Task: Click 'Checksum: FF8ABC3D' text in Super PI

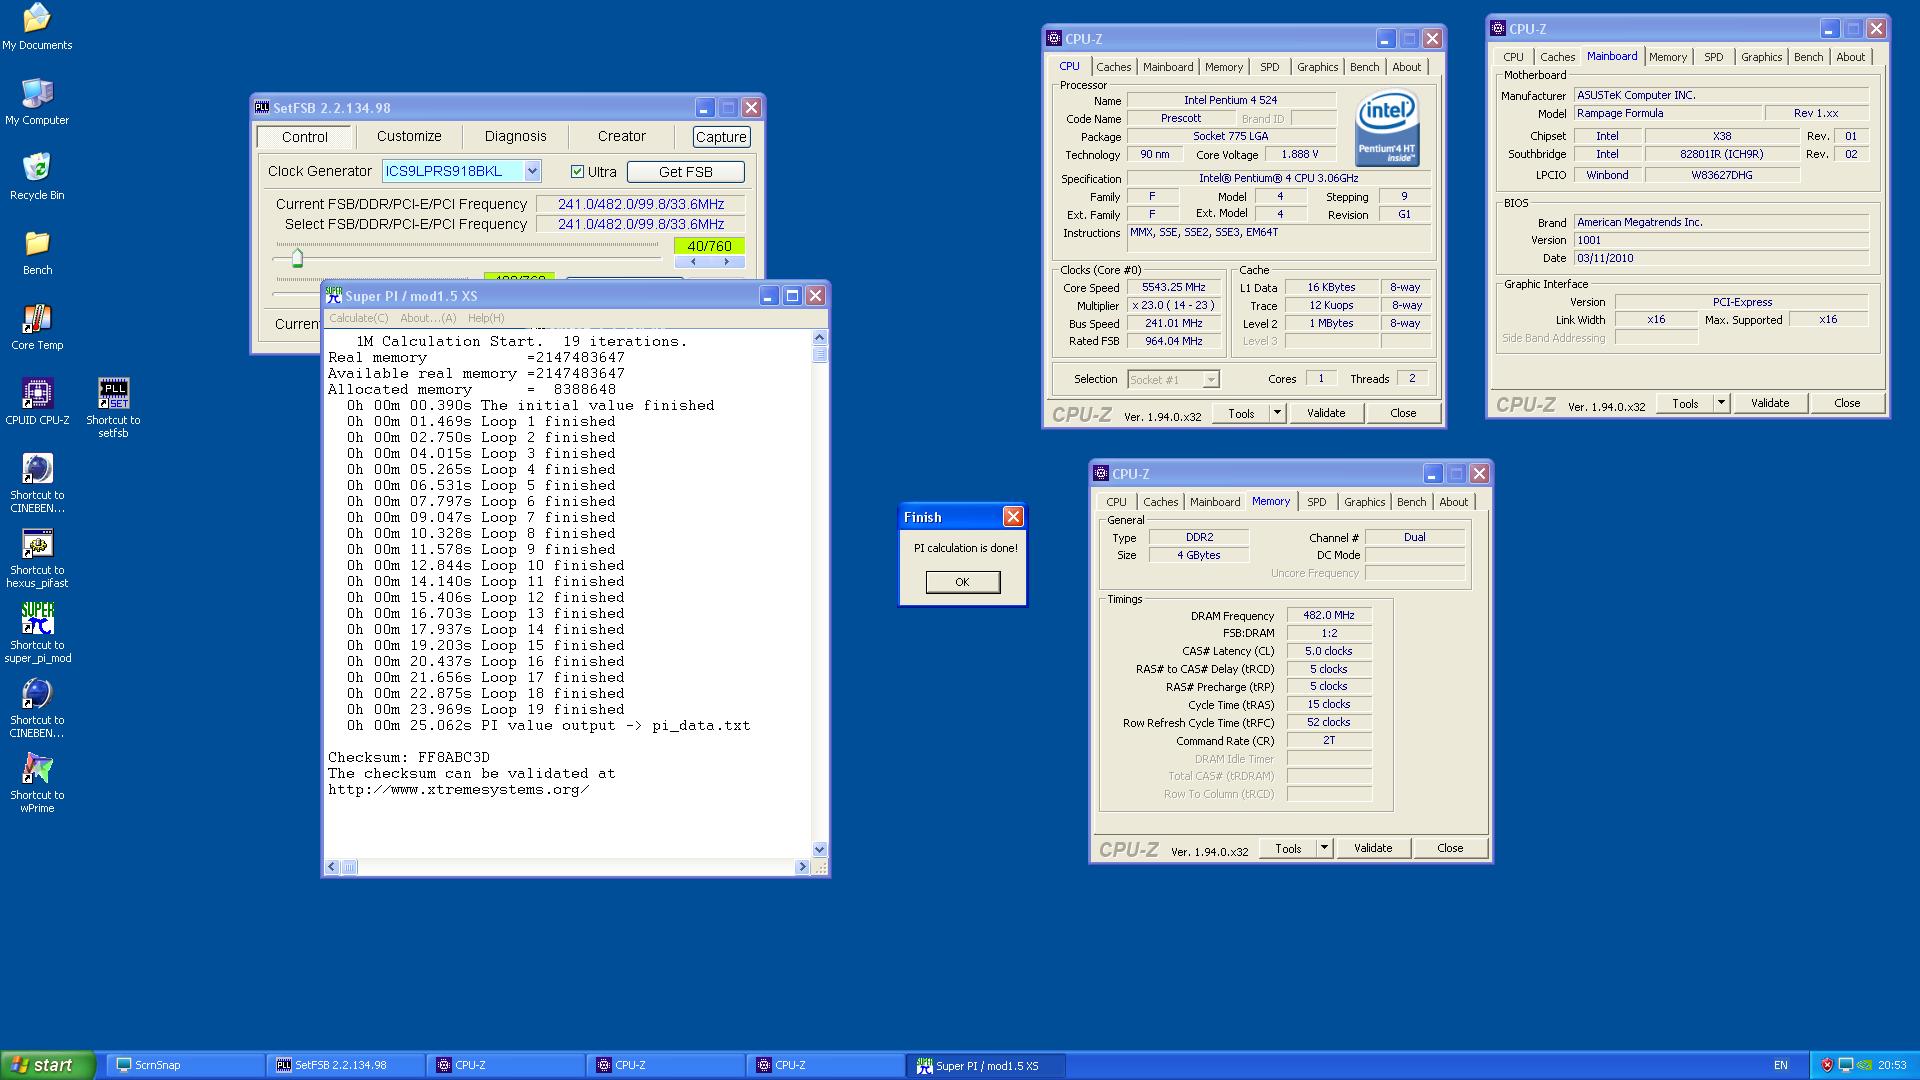Action: point(409,757)
